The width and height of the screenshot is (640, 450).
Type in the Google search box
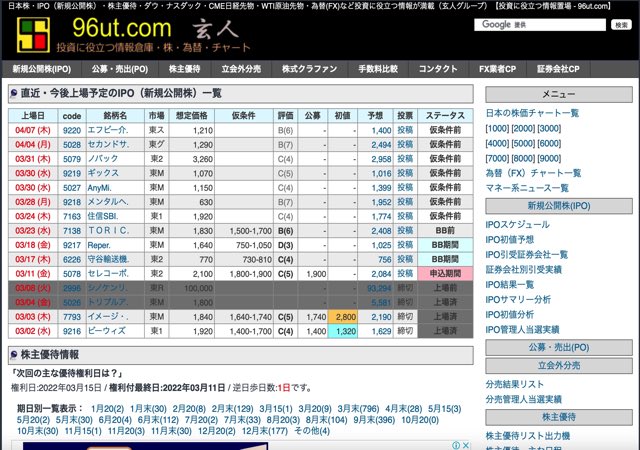(540, 24)
